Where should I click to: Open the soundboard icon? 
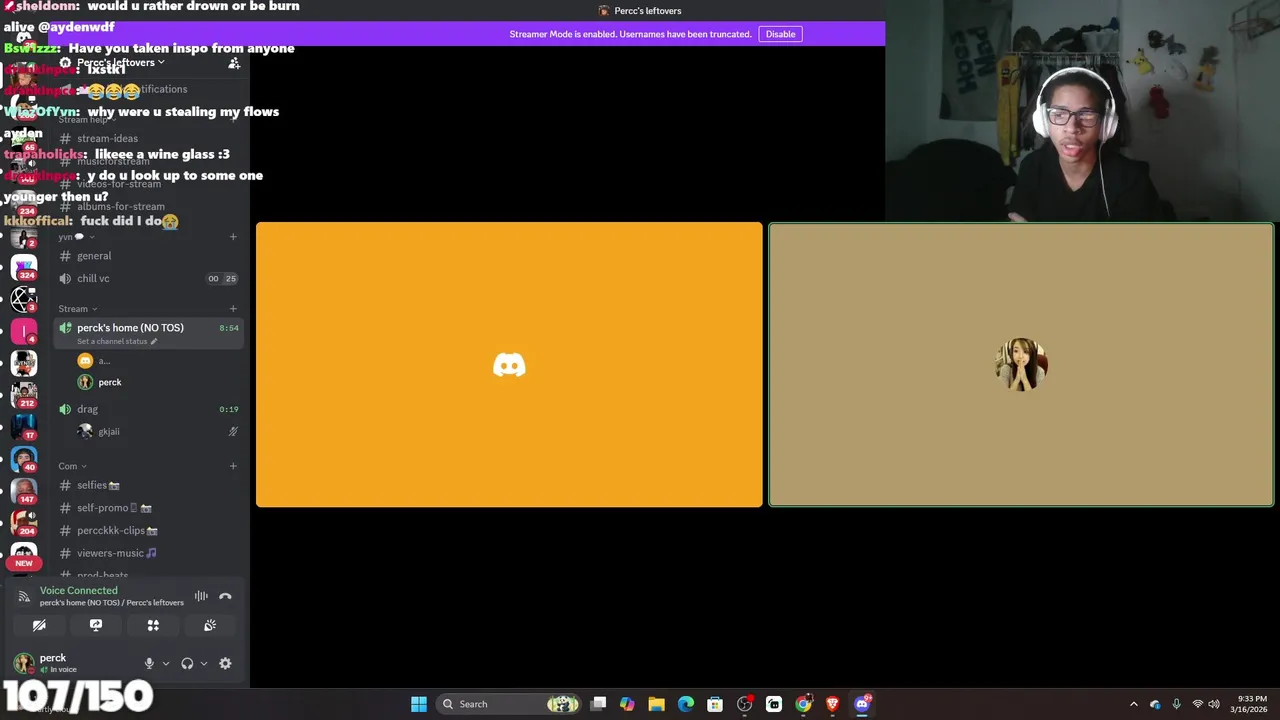pos(210,625)
